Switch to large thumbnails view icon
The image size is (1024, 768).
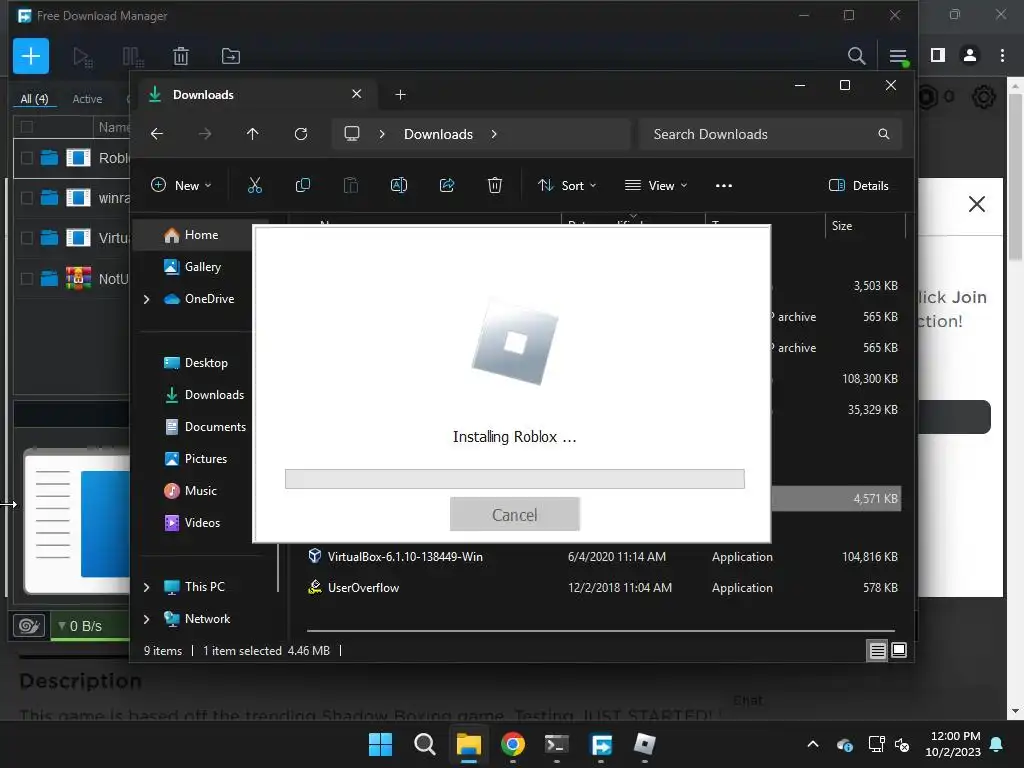(899, 650)
